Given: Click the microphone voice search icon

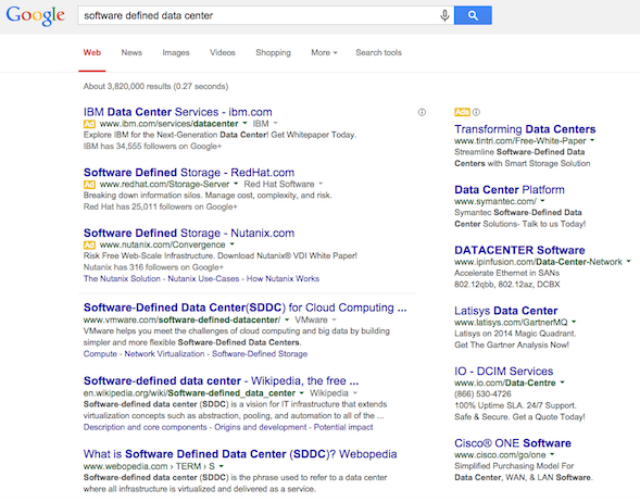Looking at the screenshot, I should 444,16.
